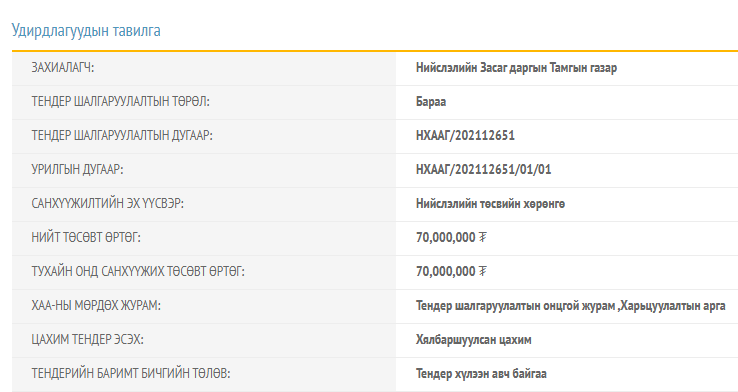The image size is (738, 392).
Task: Click Тендер хүлээн авч байгаа status
Action: pos(481,374)
